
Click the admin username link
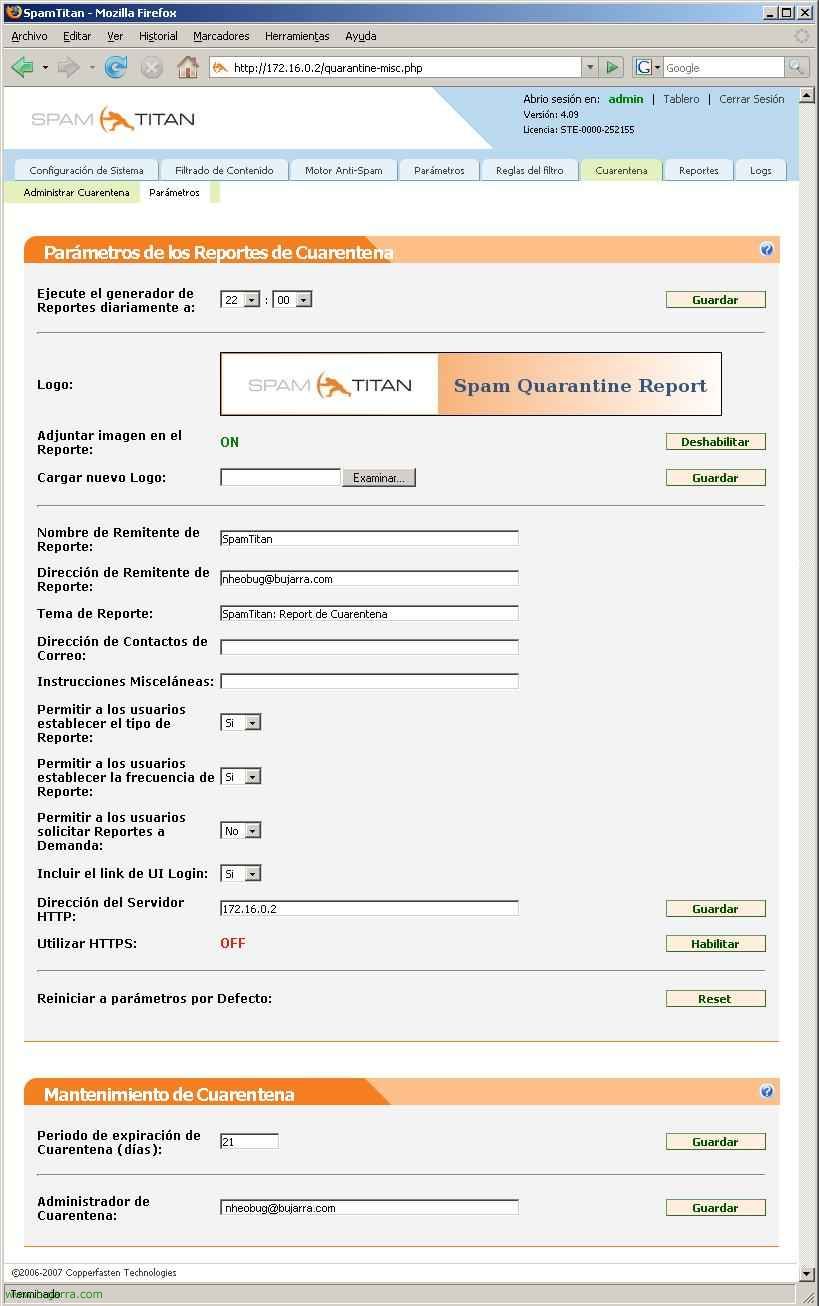pos(626,99)
